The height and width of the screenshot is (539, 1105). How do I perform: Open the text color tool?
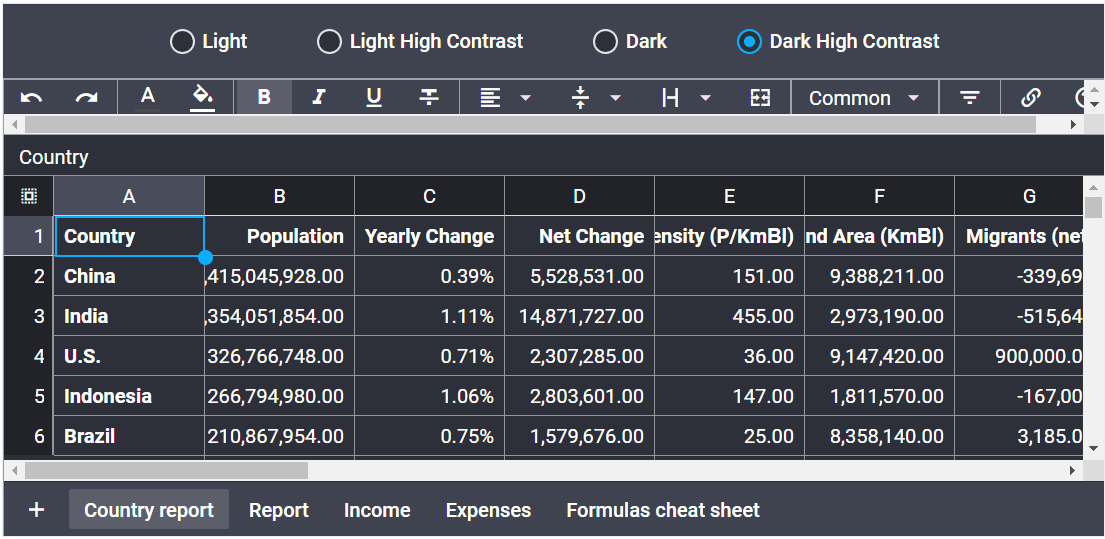point(147,97)
